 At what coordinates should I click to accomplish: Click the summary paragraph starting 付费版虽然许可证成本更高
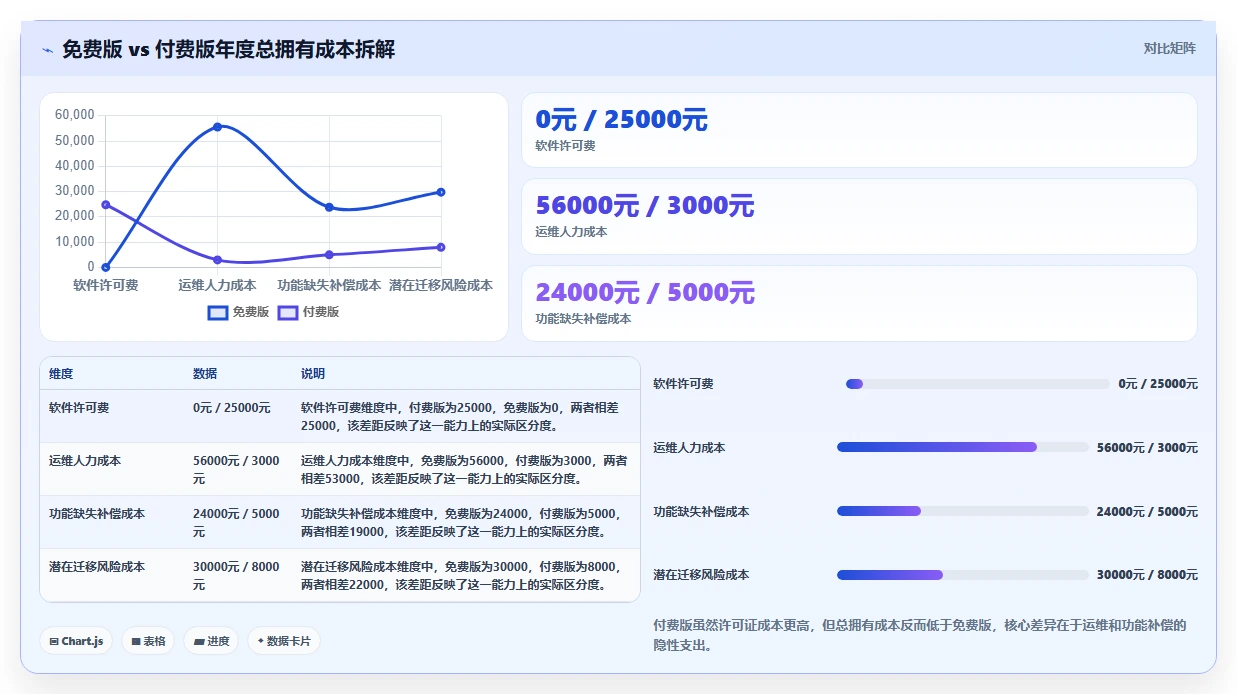pos(919,635)
